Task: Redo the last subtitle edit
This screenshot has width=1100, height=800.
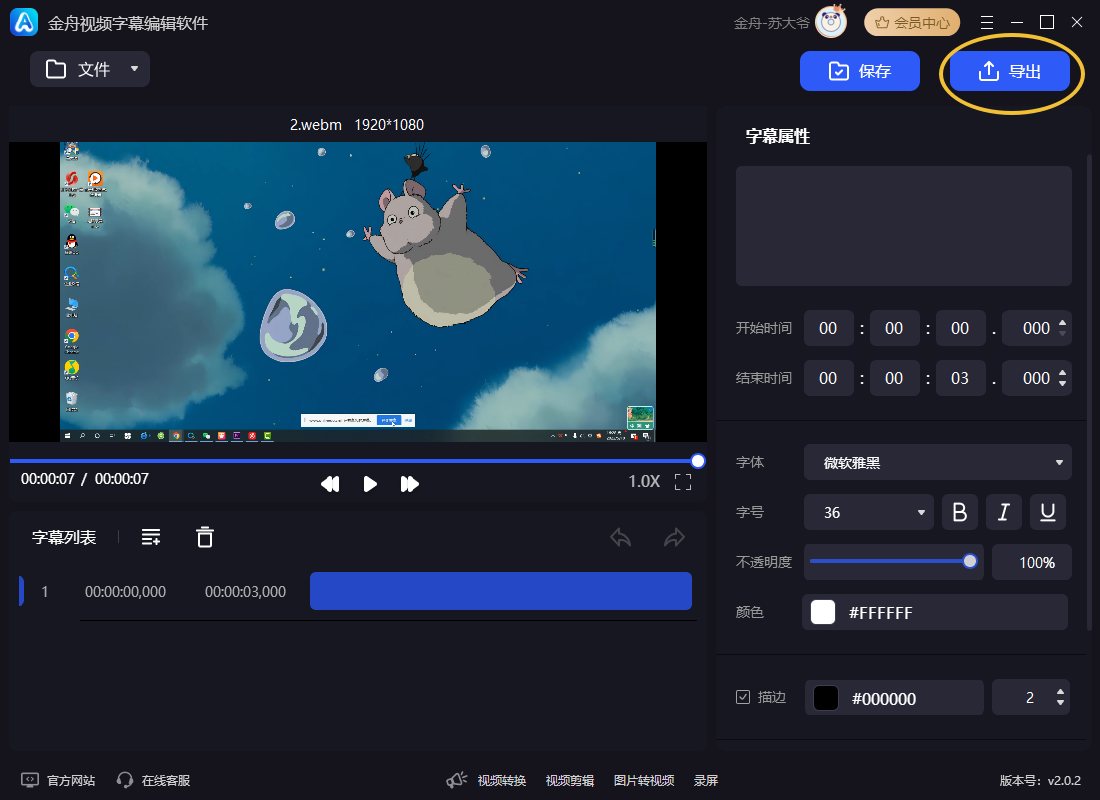Action: 674,538
